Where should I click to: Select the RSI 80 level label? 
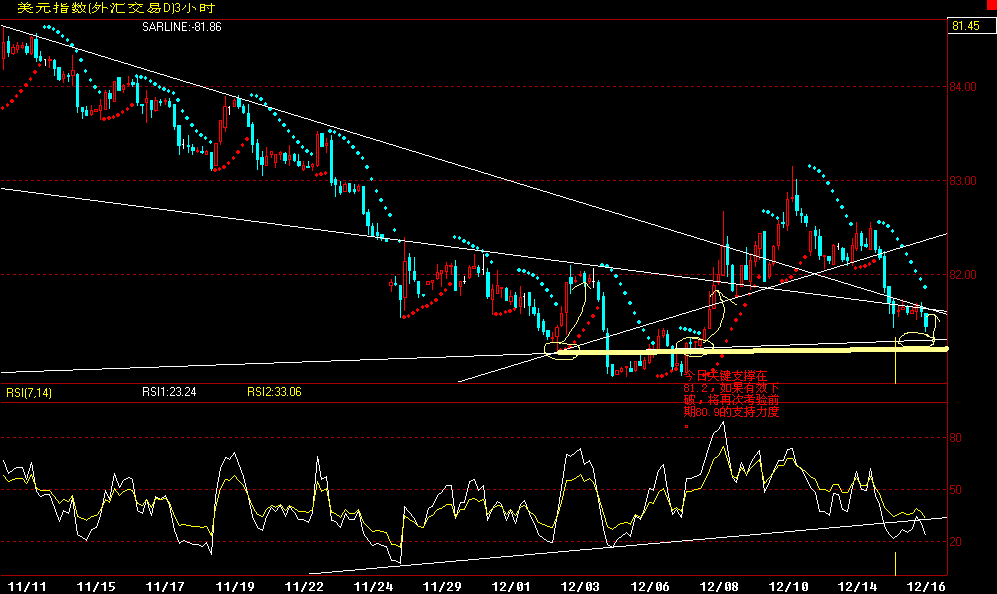(x=958, y=438)
